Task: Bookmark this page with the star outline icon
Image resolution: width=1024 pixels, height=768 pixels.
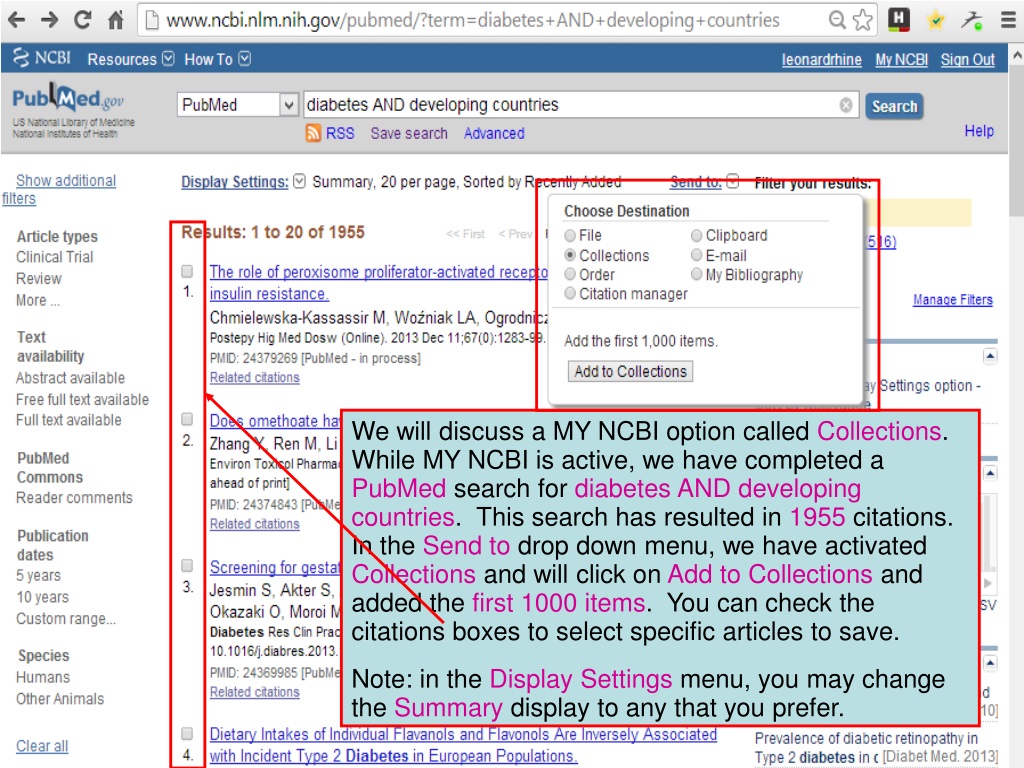Action: pyautogui.click(x=863, y=20)
